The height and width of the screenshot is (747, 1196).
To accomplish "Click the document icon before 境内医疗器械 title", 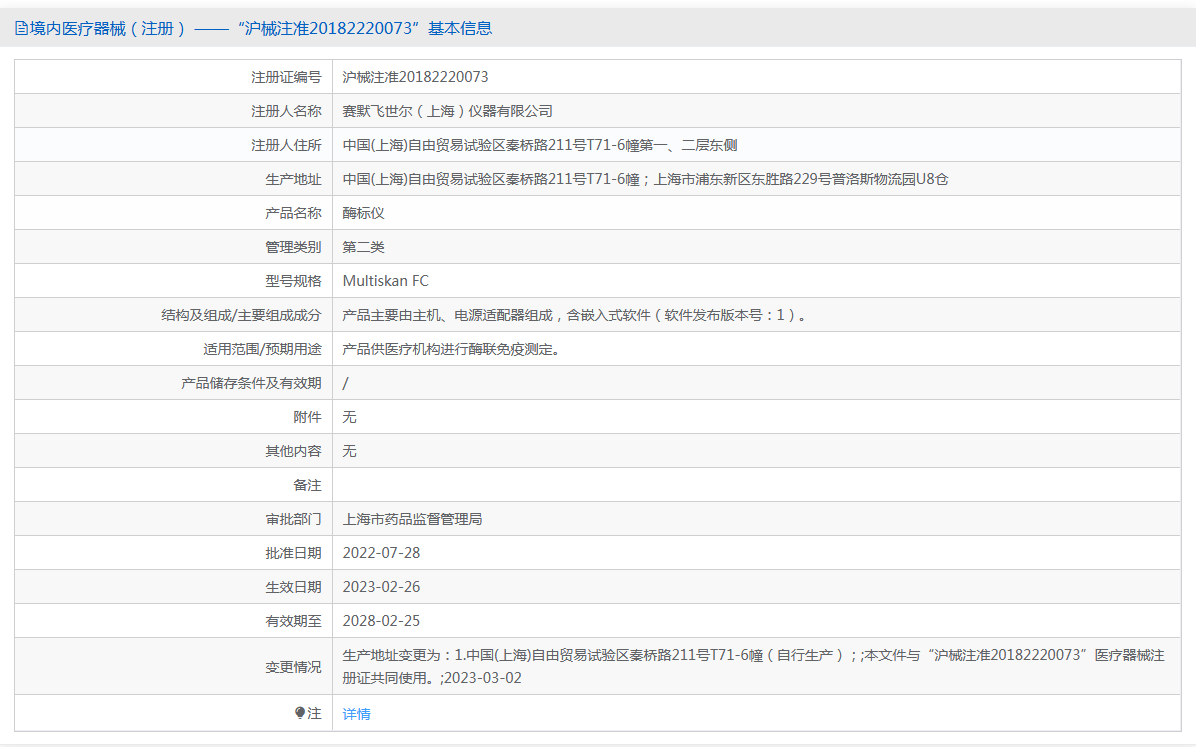I will 21,29.
